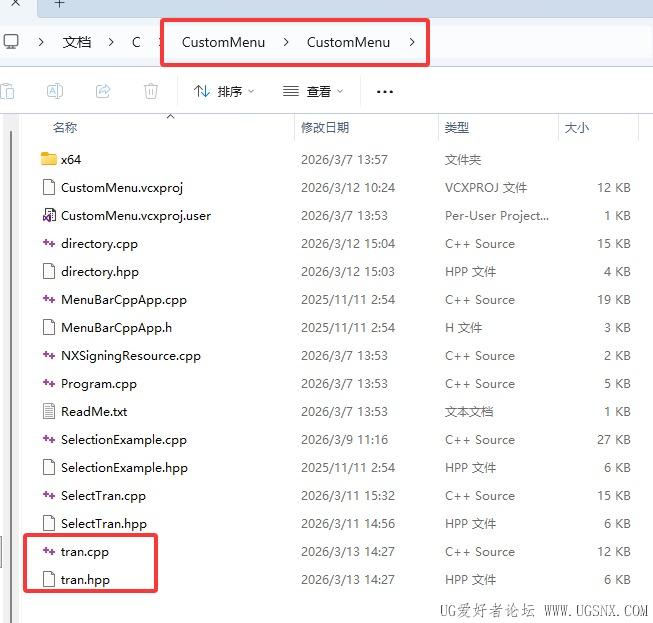This screenshot has width=653, height=623.
Task: Click the paste clipboard icon in toolbar
Action: pos(7,91)
